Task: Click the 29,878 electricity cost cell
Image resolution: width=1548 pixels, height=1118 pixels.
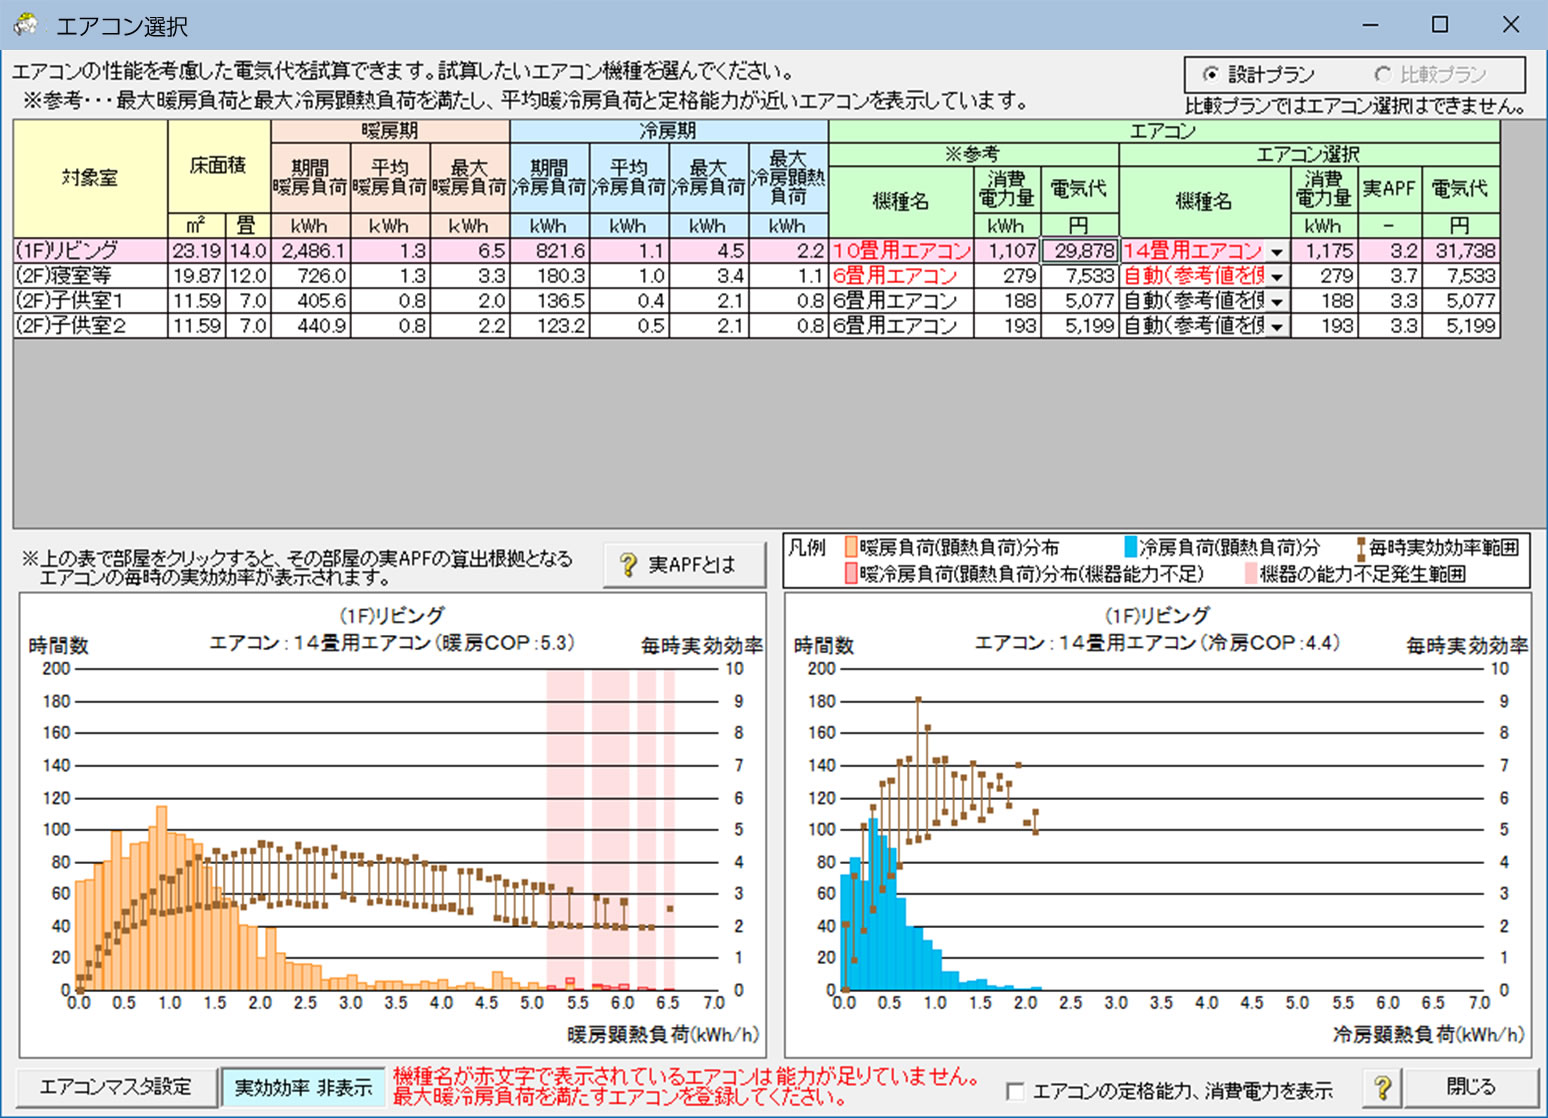Action: 1079,251
